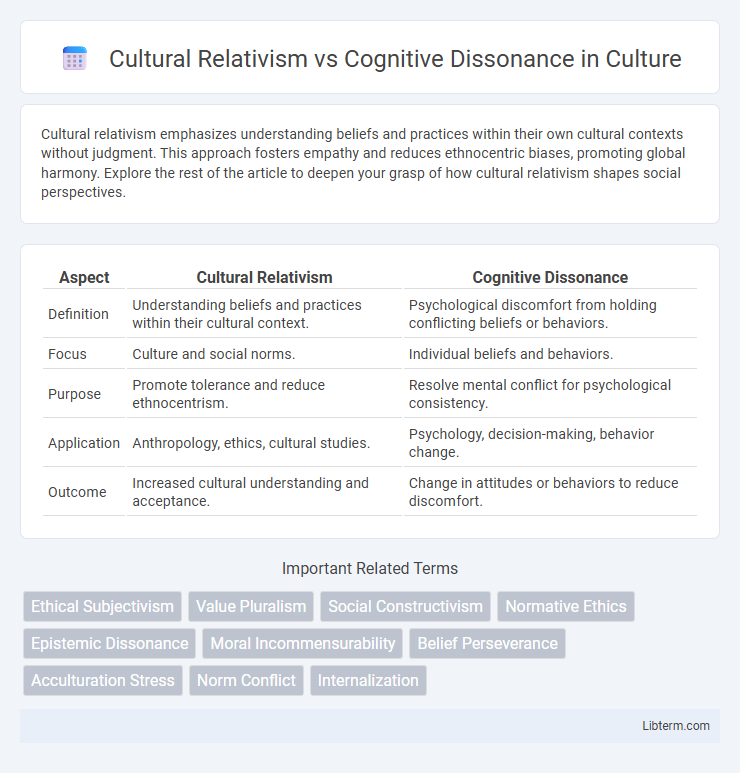This screenshot has height=773, width=740.
Task: Click the calendar icon beside the title
Action: coord(75,59)
